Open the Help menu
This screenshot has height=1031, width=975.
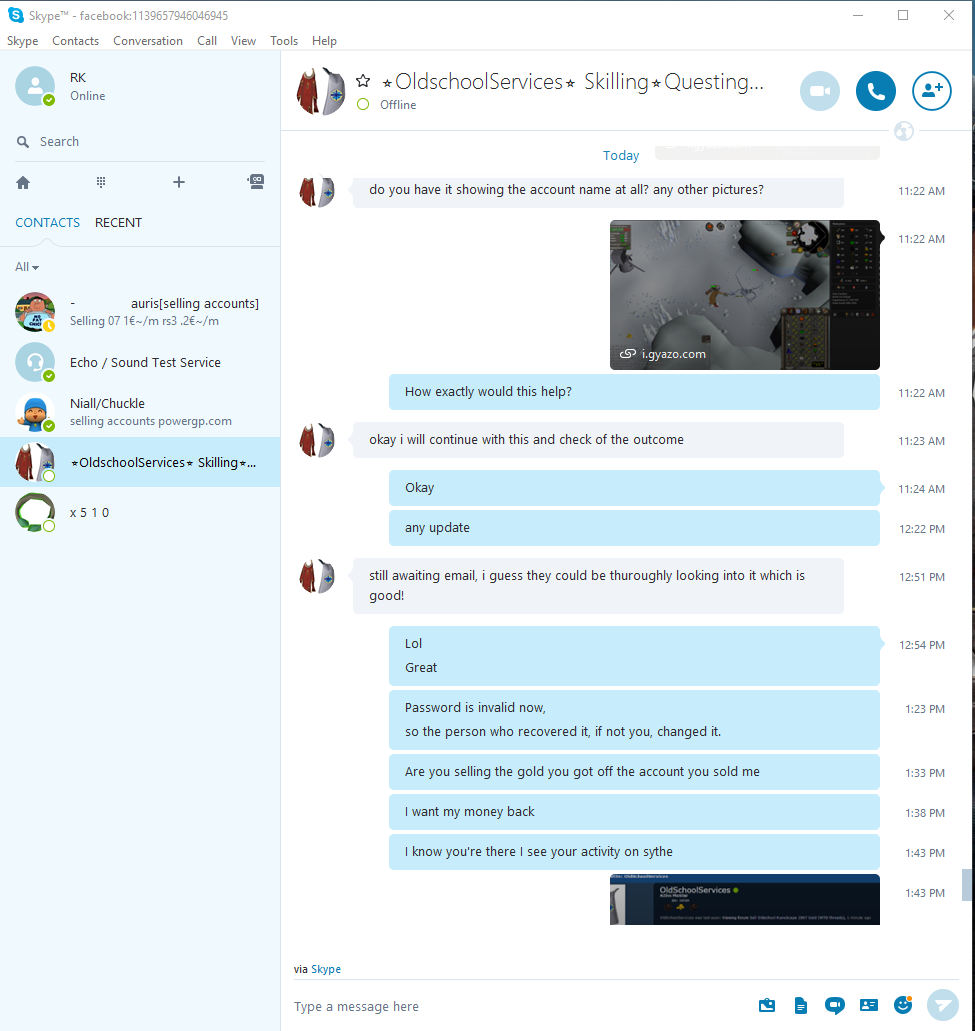pos(324,41)
